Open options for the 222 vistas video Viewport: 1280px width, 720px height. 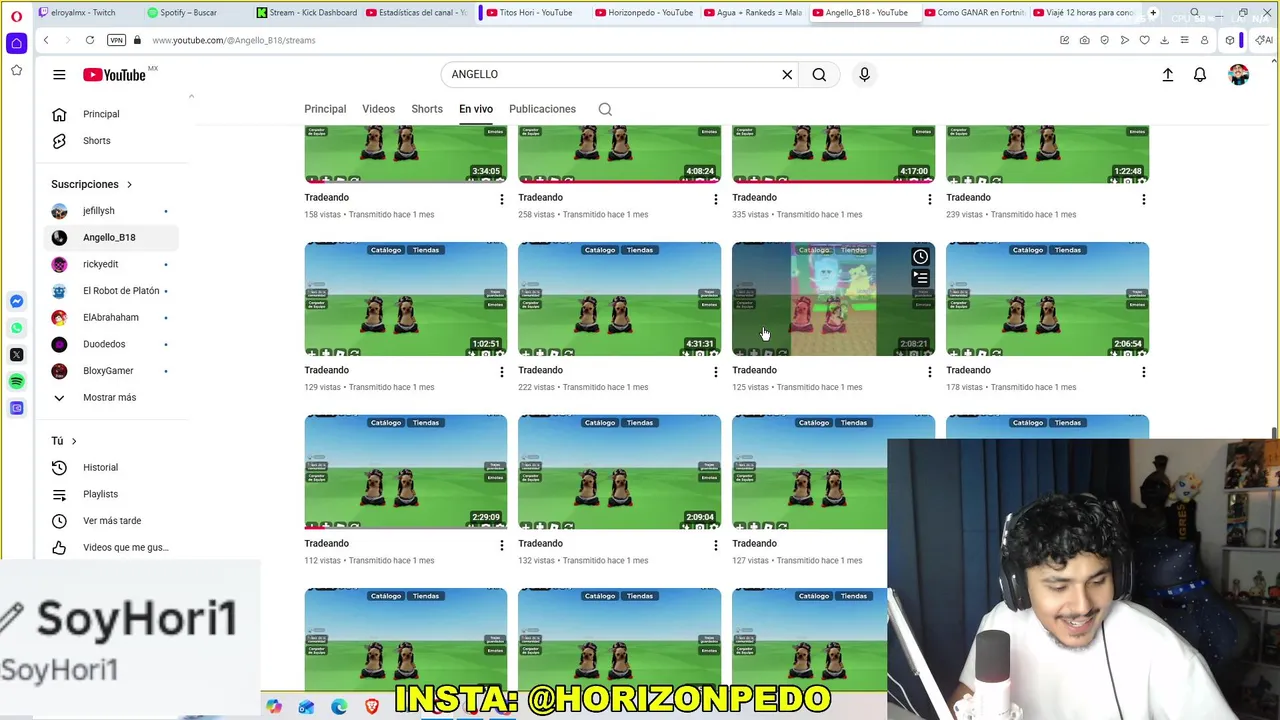pyautogui.click(x=715, y=372)
